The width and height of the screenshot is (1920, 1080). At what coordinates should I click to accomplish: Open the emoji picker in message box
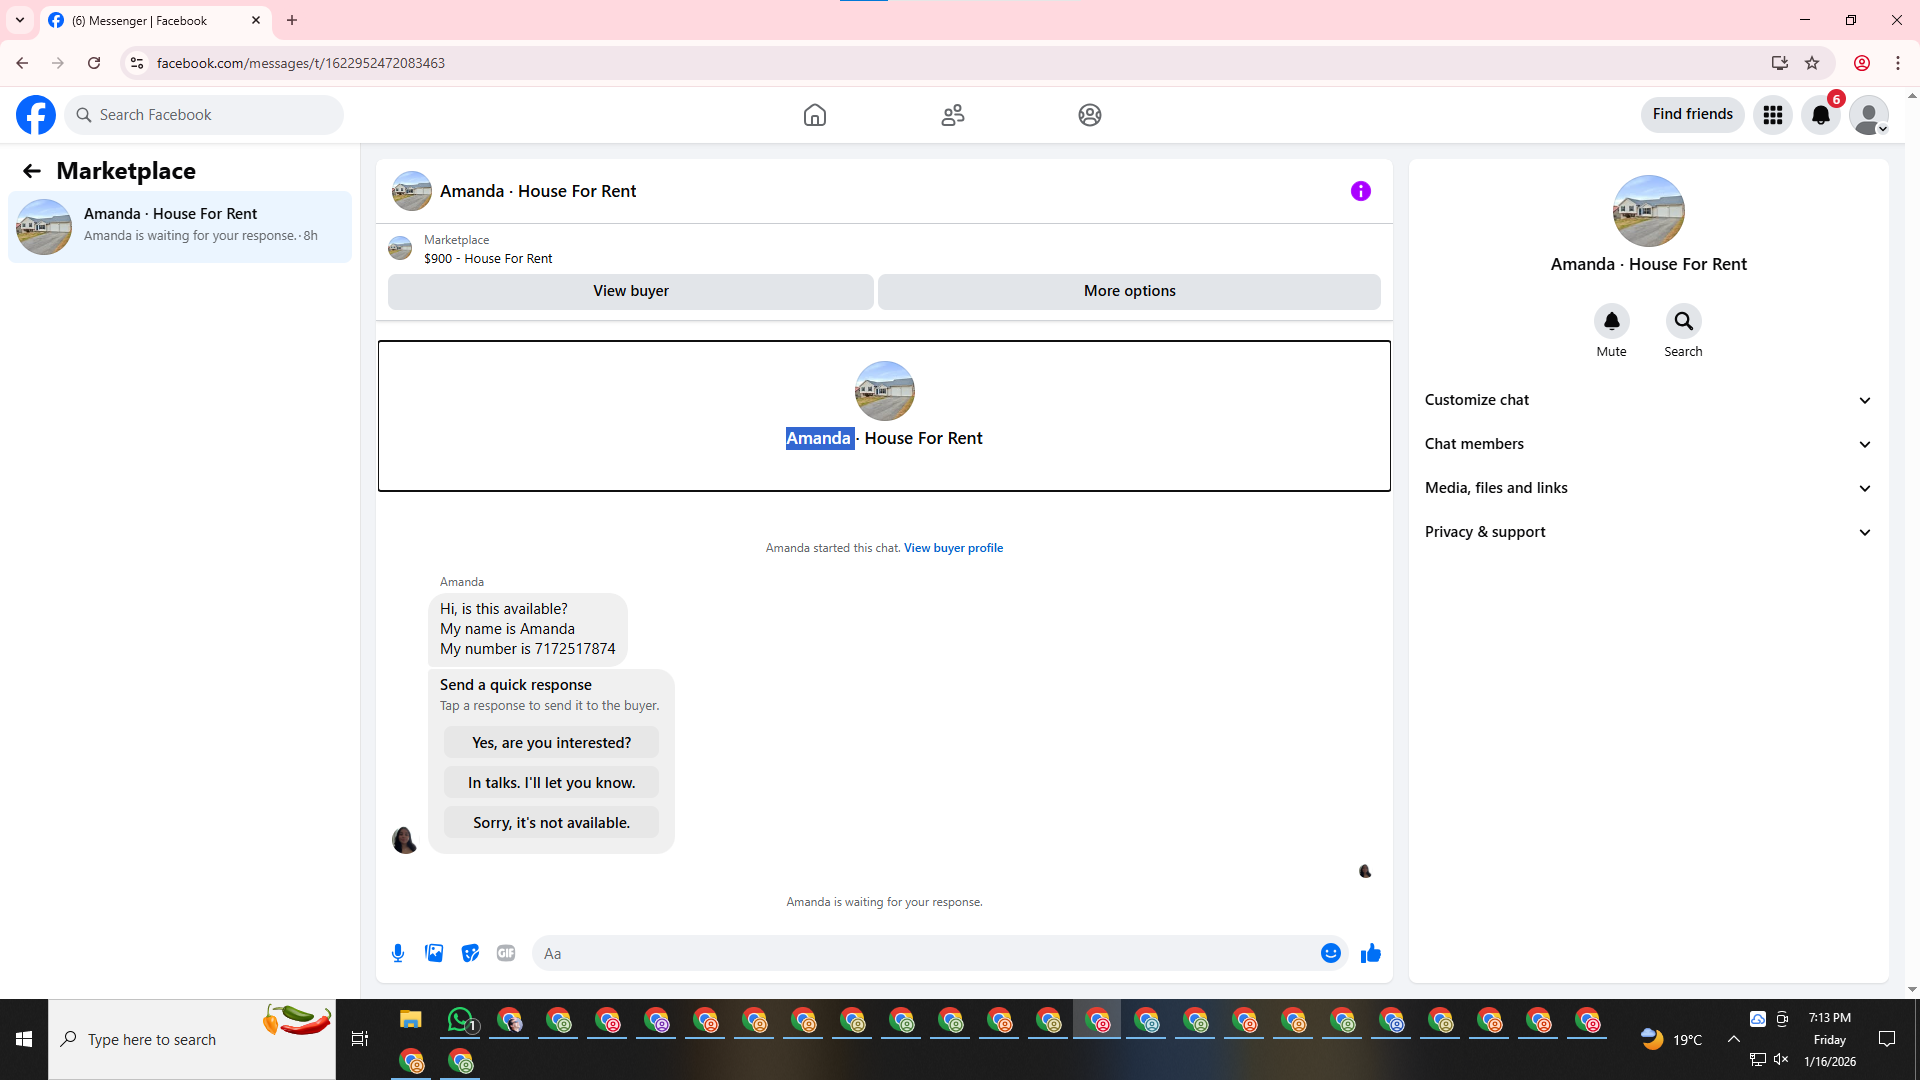click(1330, 953)
